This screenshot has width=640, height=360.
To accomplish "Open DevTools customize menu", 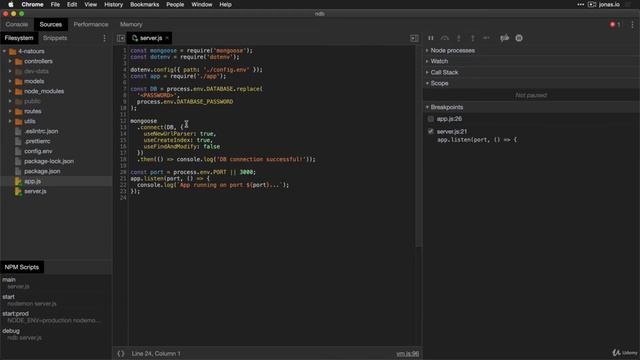I will (x=633, y=24).
